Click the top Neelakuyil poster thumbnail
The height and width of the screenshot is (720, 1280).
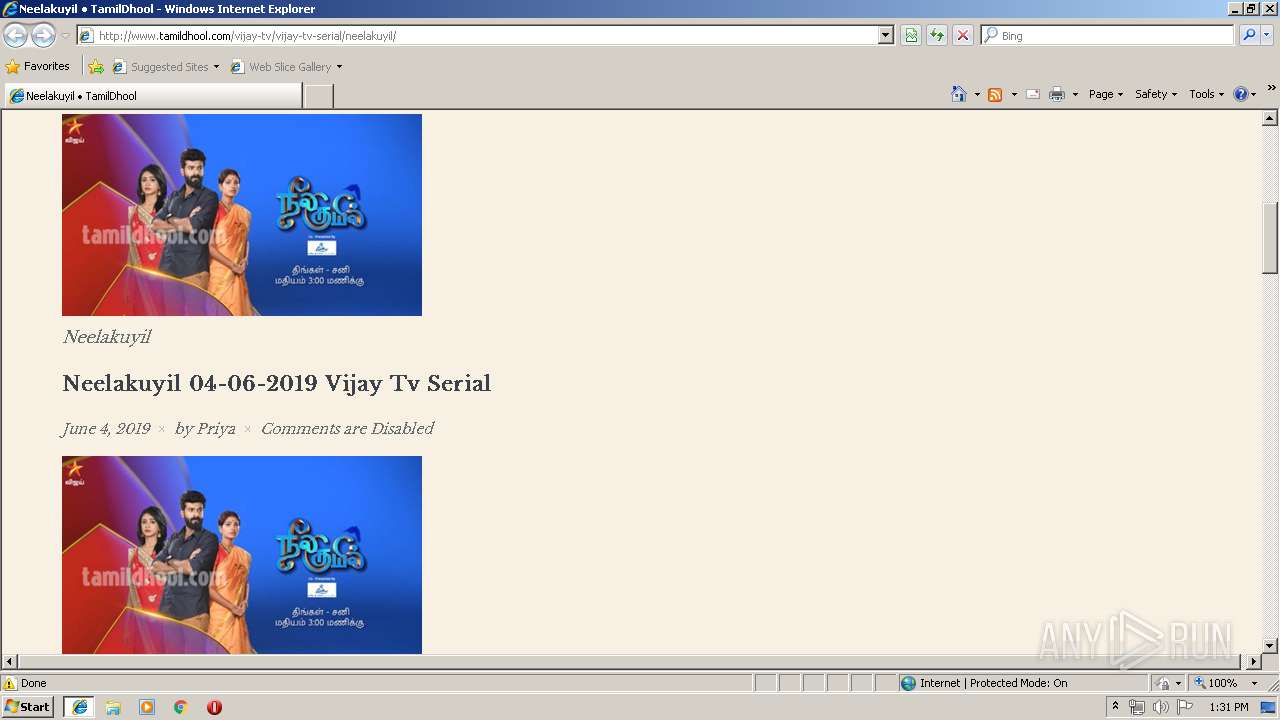pos(242,215)
